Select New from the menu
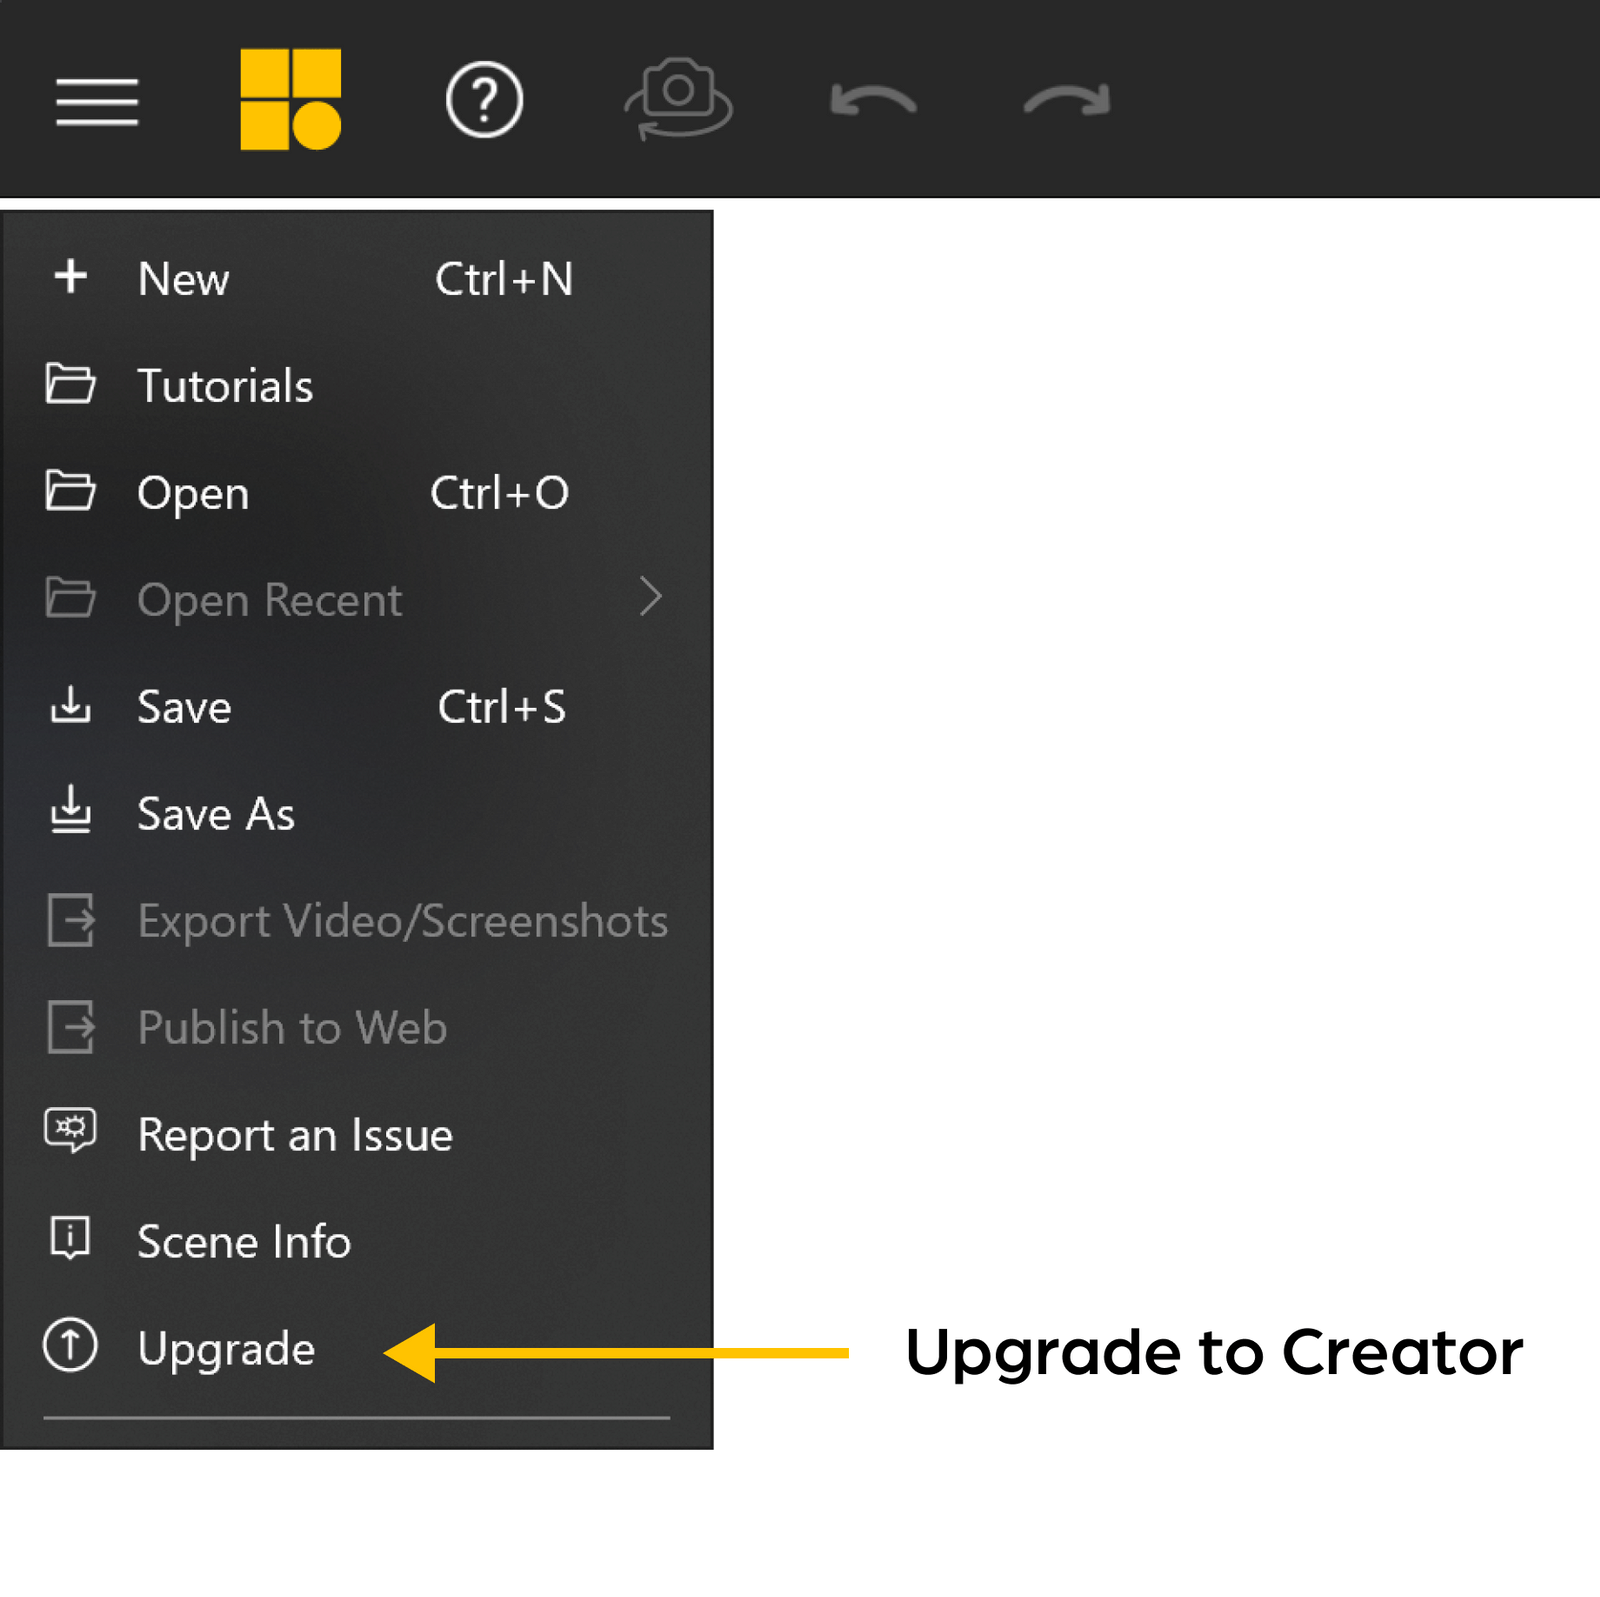Image resolution: width=1600 pixels, height=1597 pixels. 183,280
